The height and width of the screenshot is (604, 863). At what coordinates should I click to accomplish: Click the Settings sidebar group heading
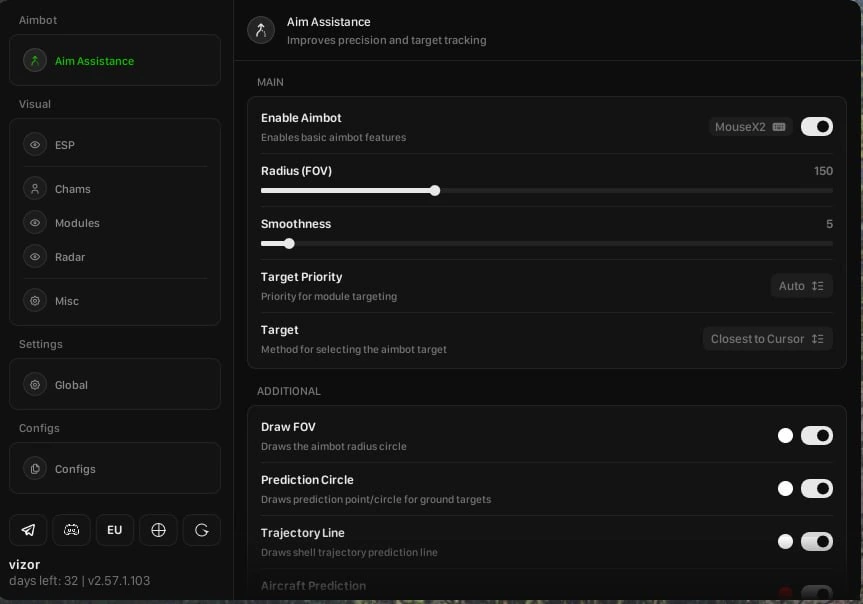pyautogui.click(x=41, y=344)
